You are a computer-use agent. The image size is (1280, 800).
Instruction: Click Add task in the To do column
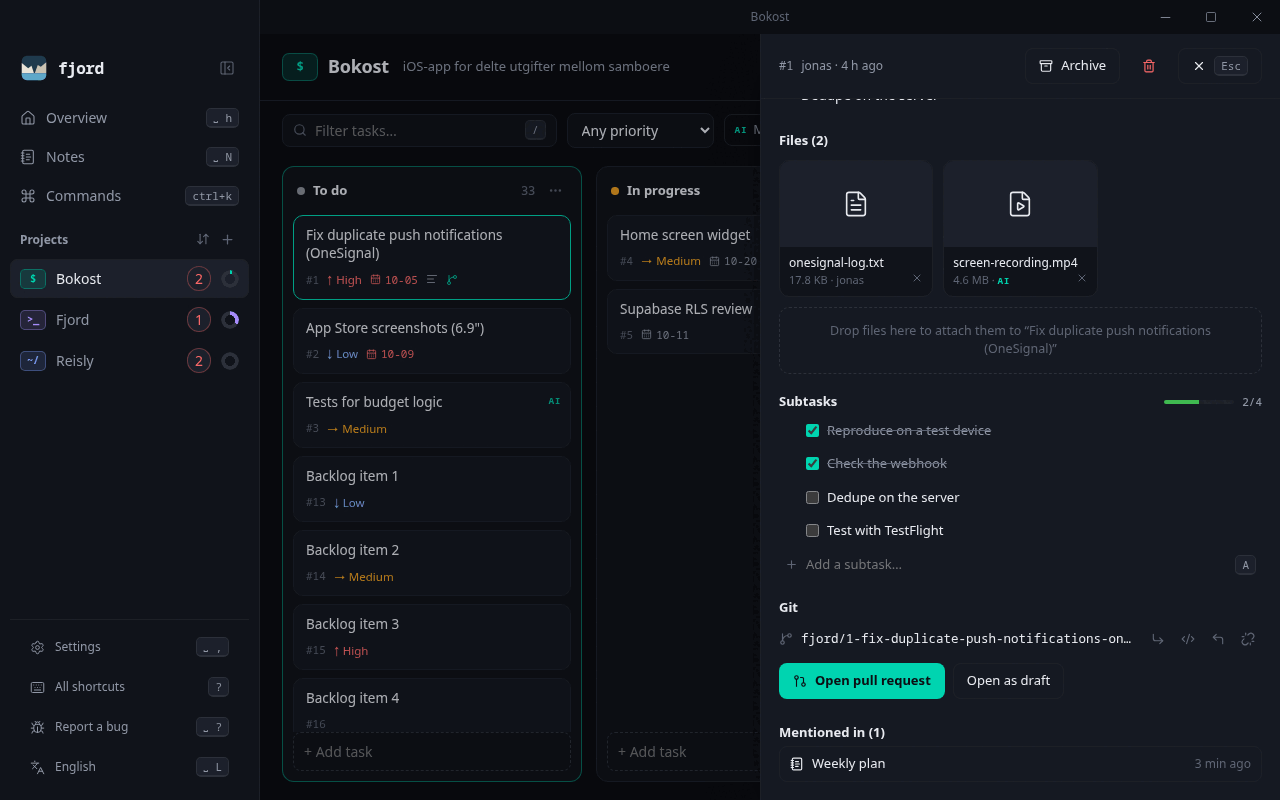pos(432,752)
